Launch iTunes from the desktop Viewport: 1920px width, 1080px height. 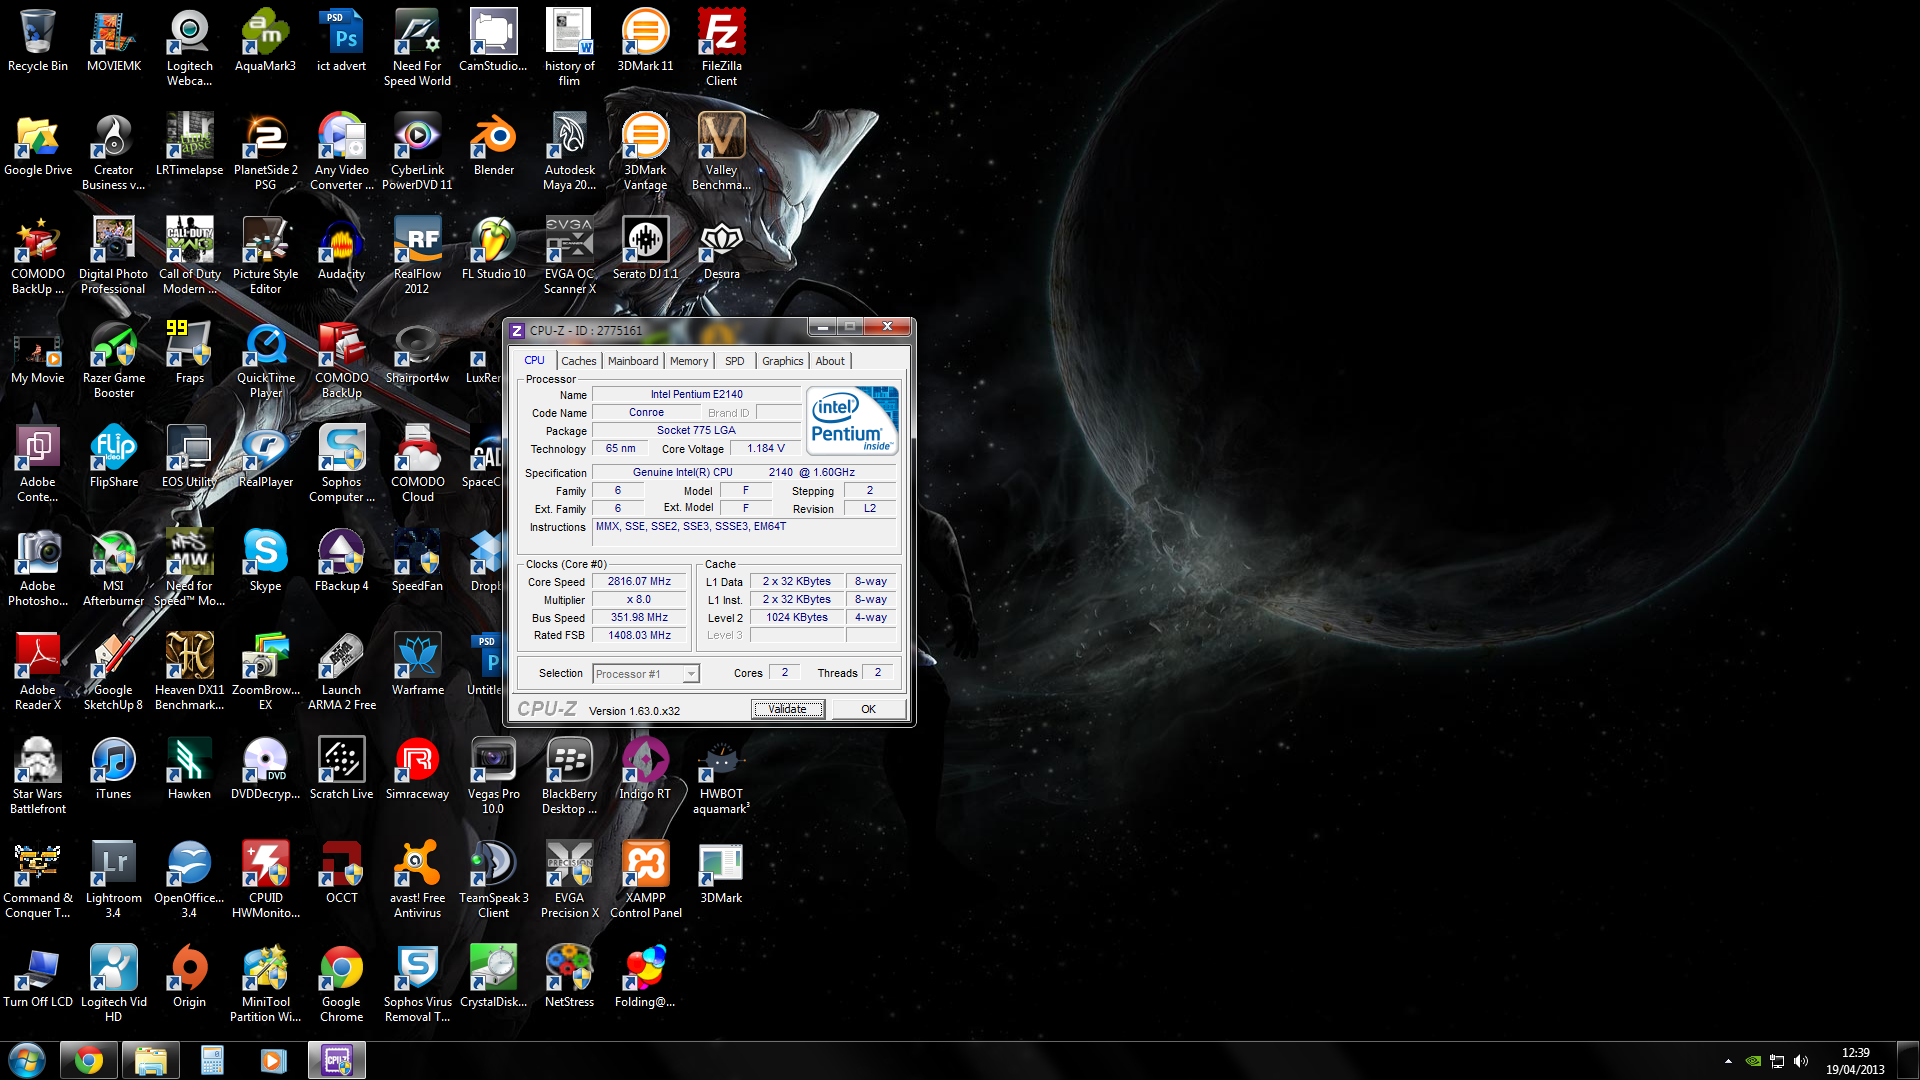[x=113, y=768]
